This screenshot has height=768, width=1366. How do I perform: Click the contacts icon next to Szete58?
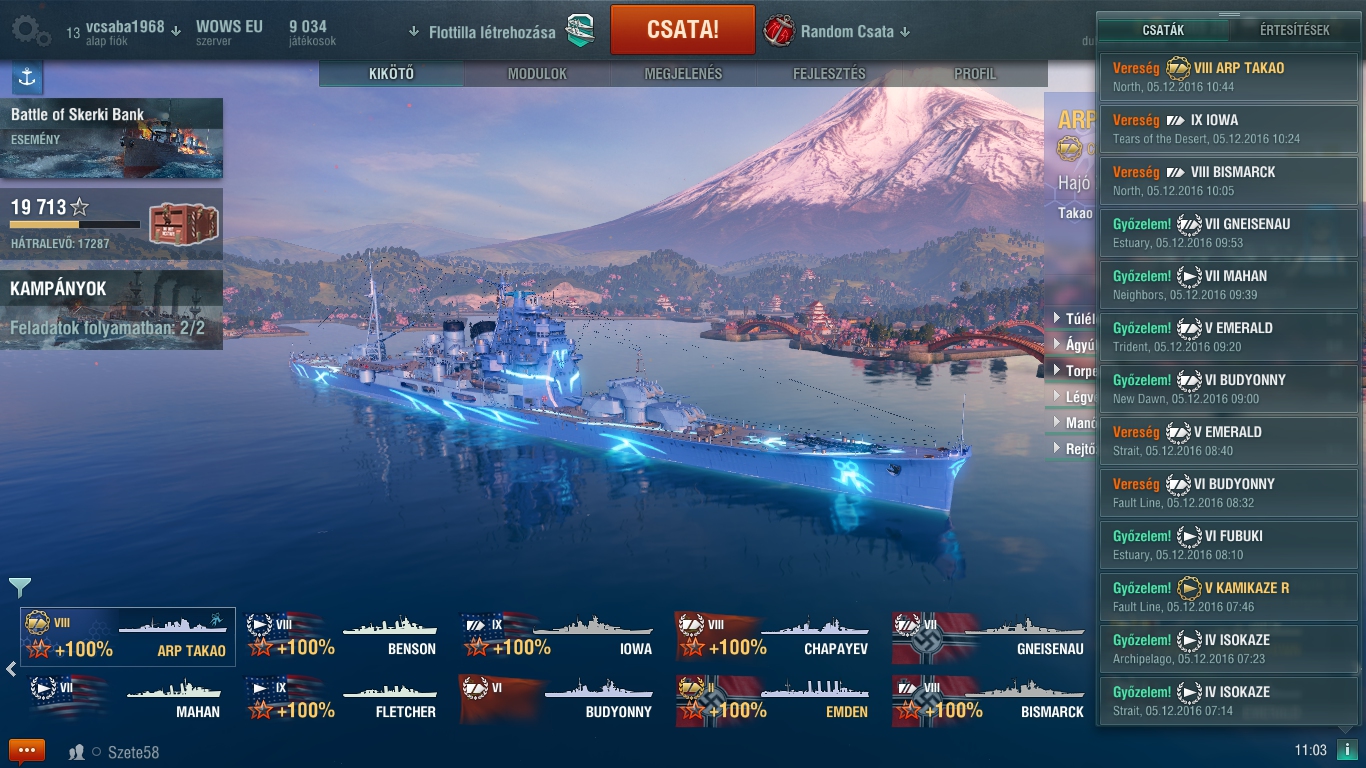[76, 752]
